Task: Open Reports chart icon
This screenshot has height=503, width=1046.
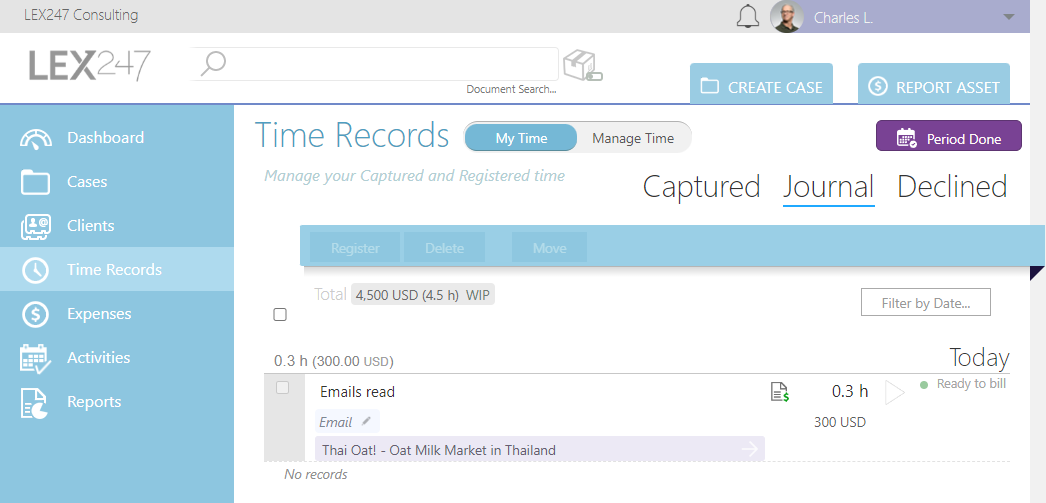Action: click(x=35, y=402)
